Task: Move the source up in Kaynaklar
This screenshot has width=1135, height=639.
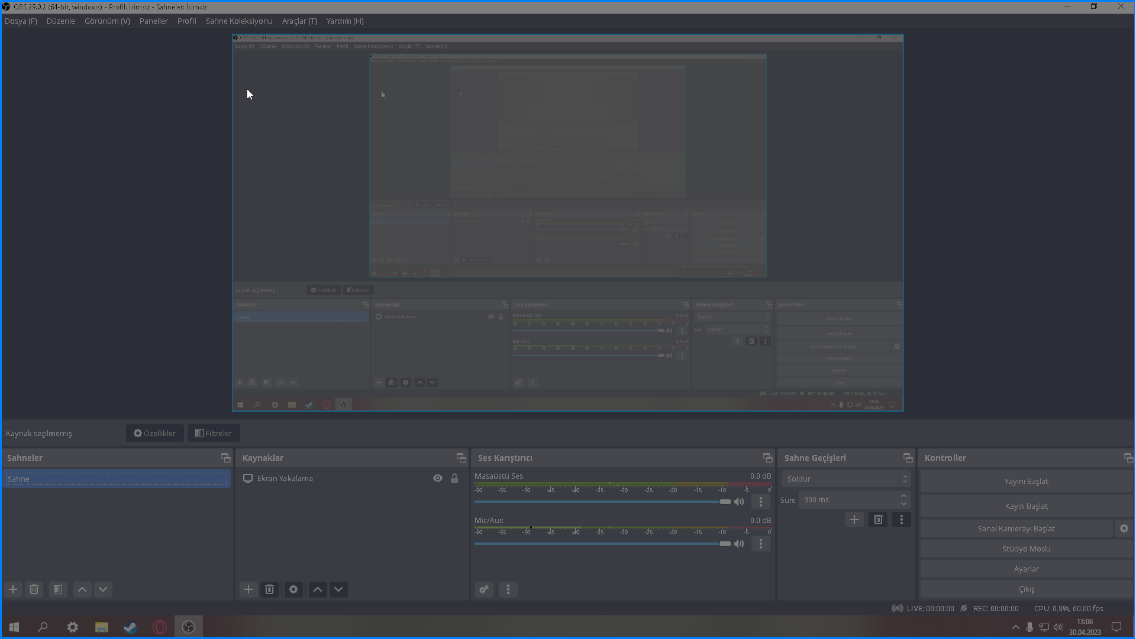Action: click(317, 589)
